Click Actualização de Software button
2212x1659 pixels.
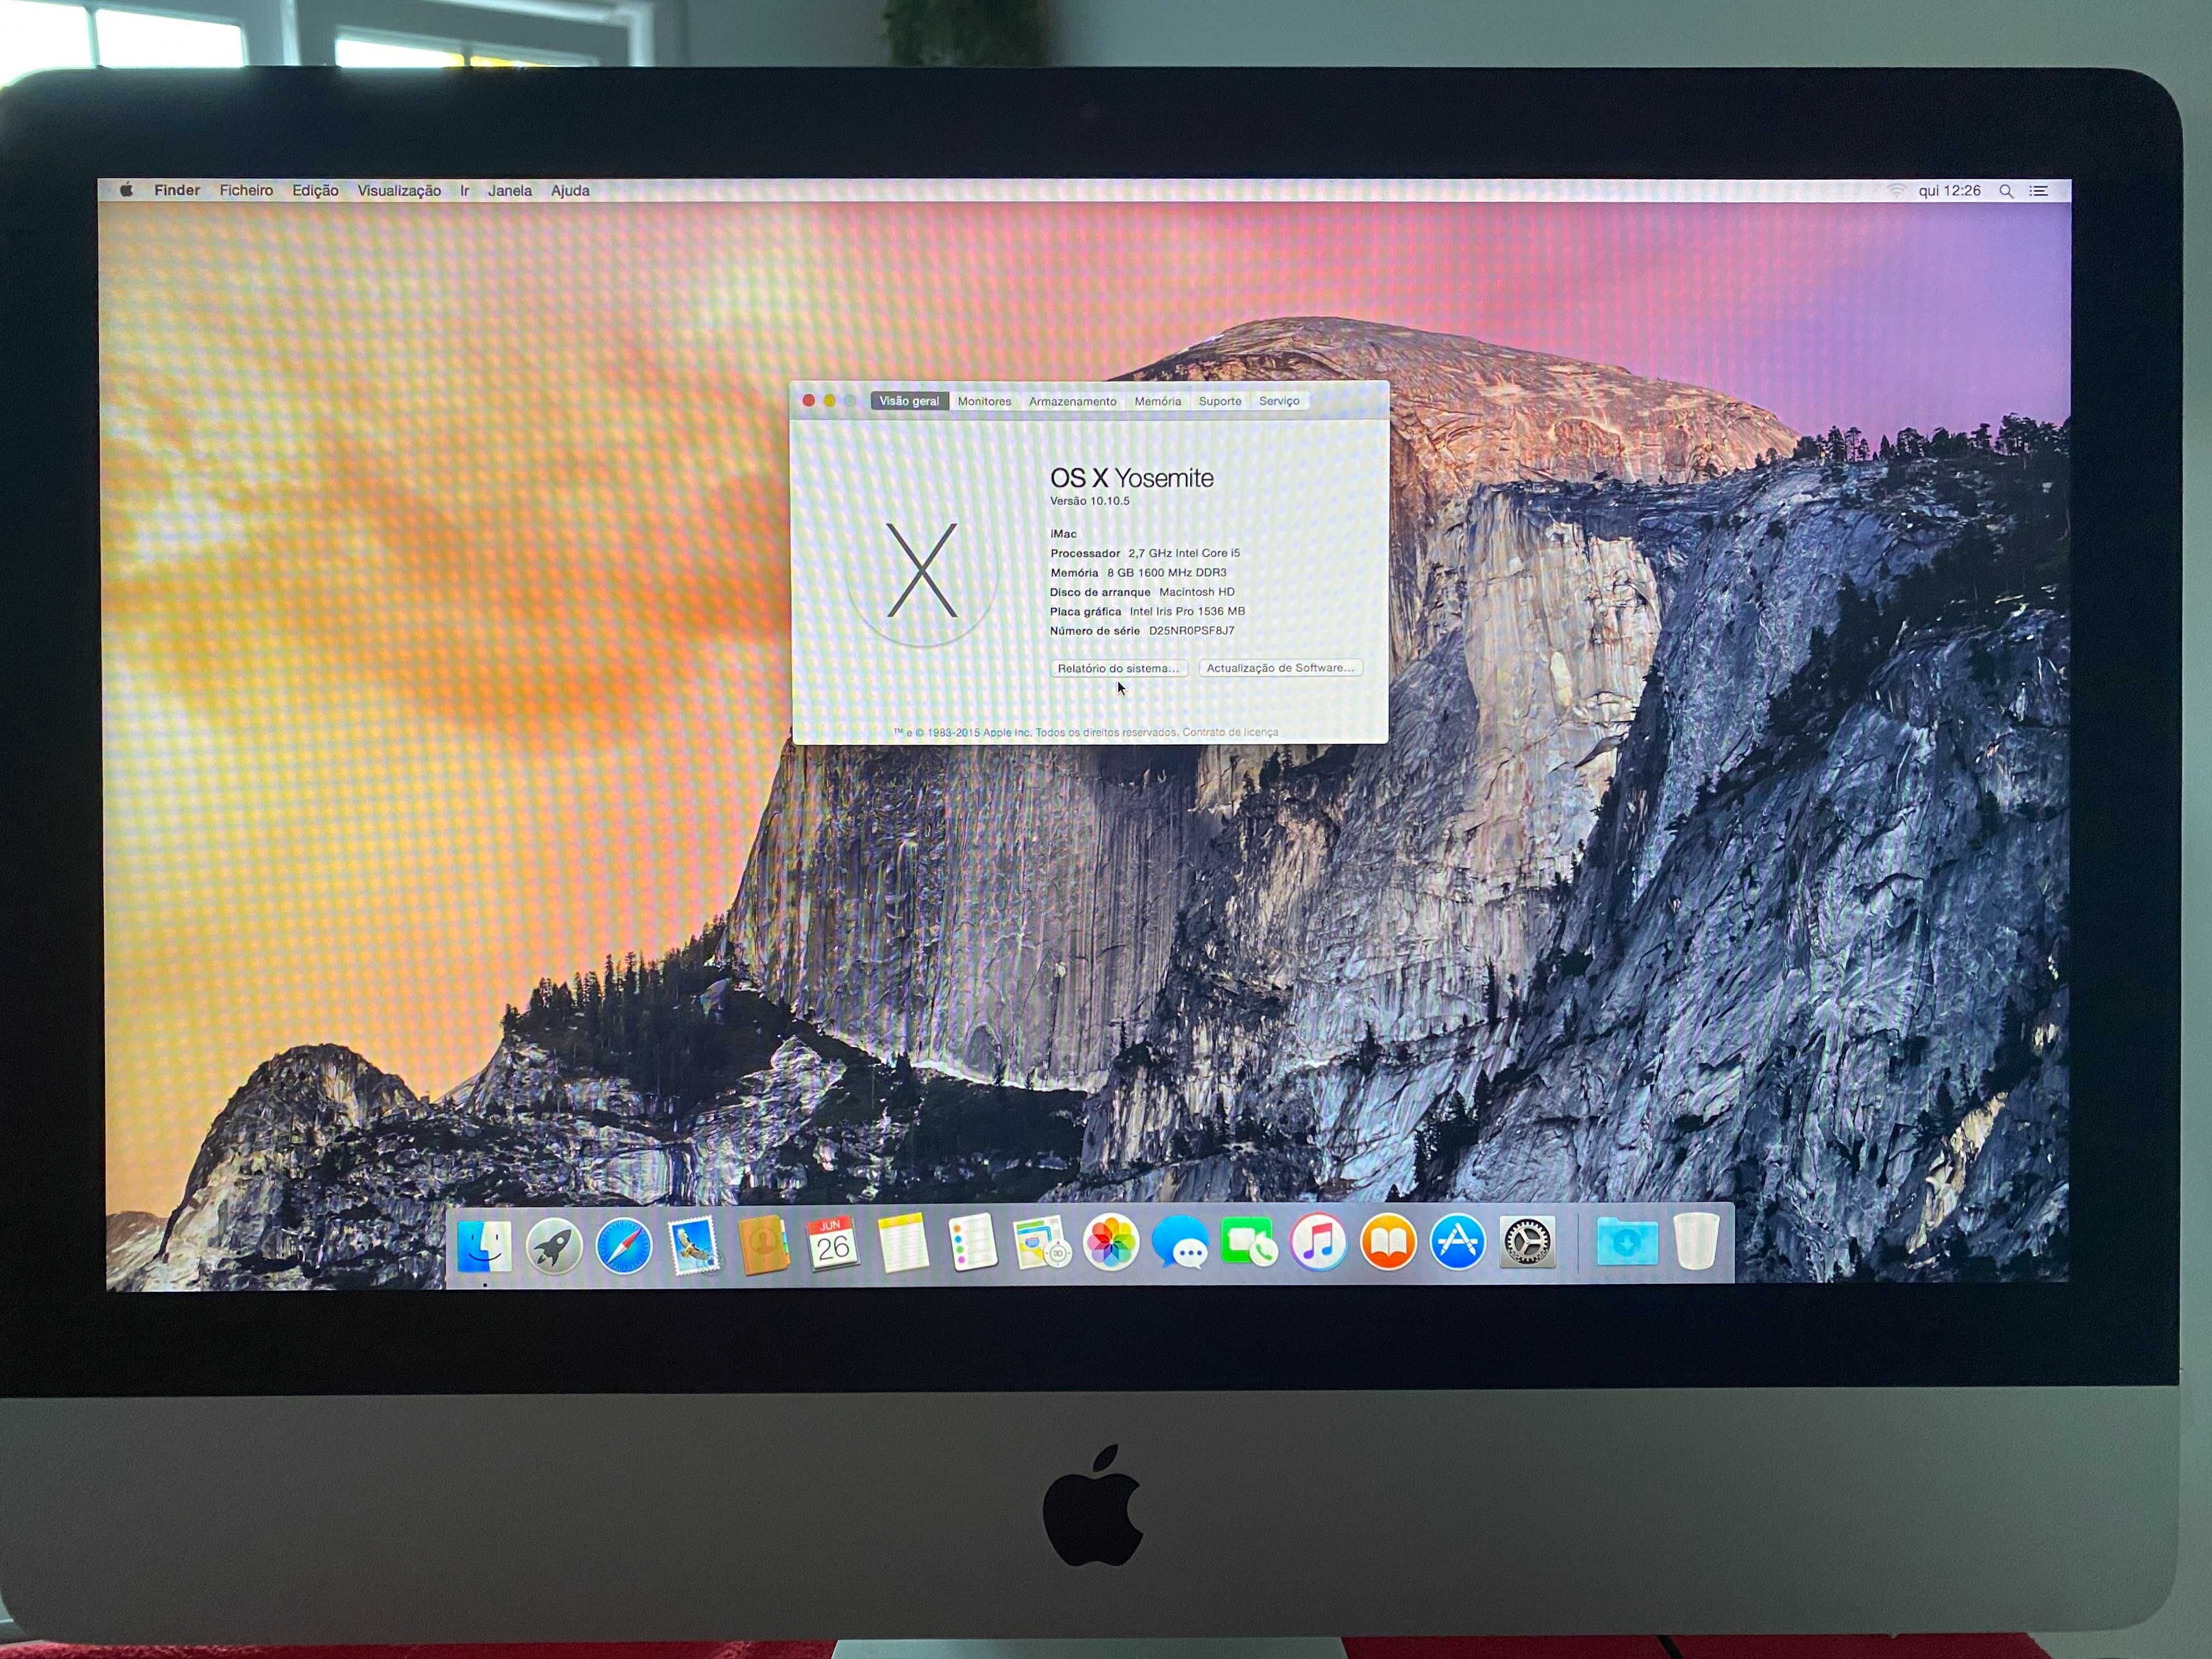click(x=1280, y=668)
